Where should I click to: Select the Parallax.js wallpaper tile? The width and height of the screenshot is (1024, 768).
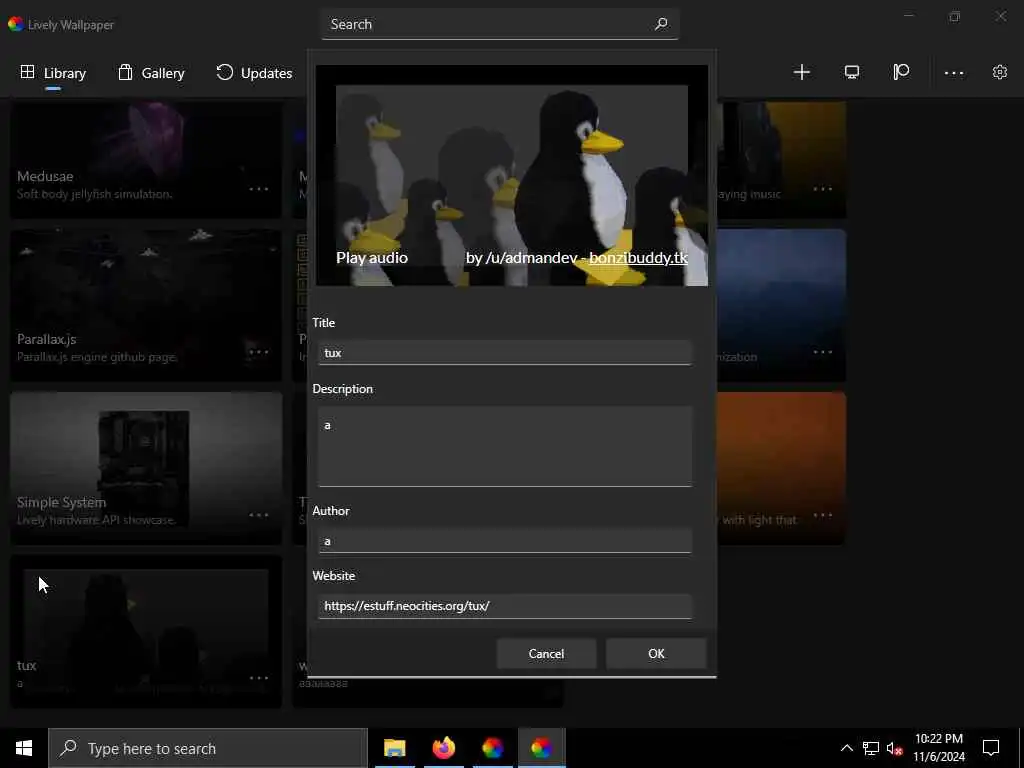(146, 305)
